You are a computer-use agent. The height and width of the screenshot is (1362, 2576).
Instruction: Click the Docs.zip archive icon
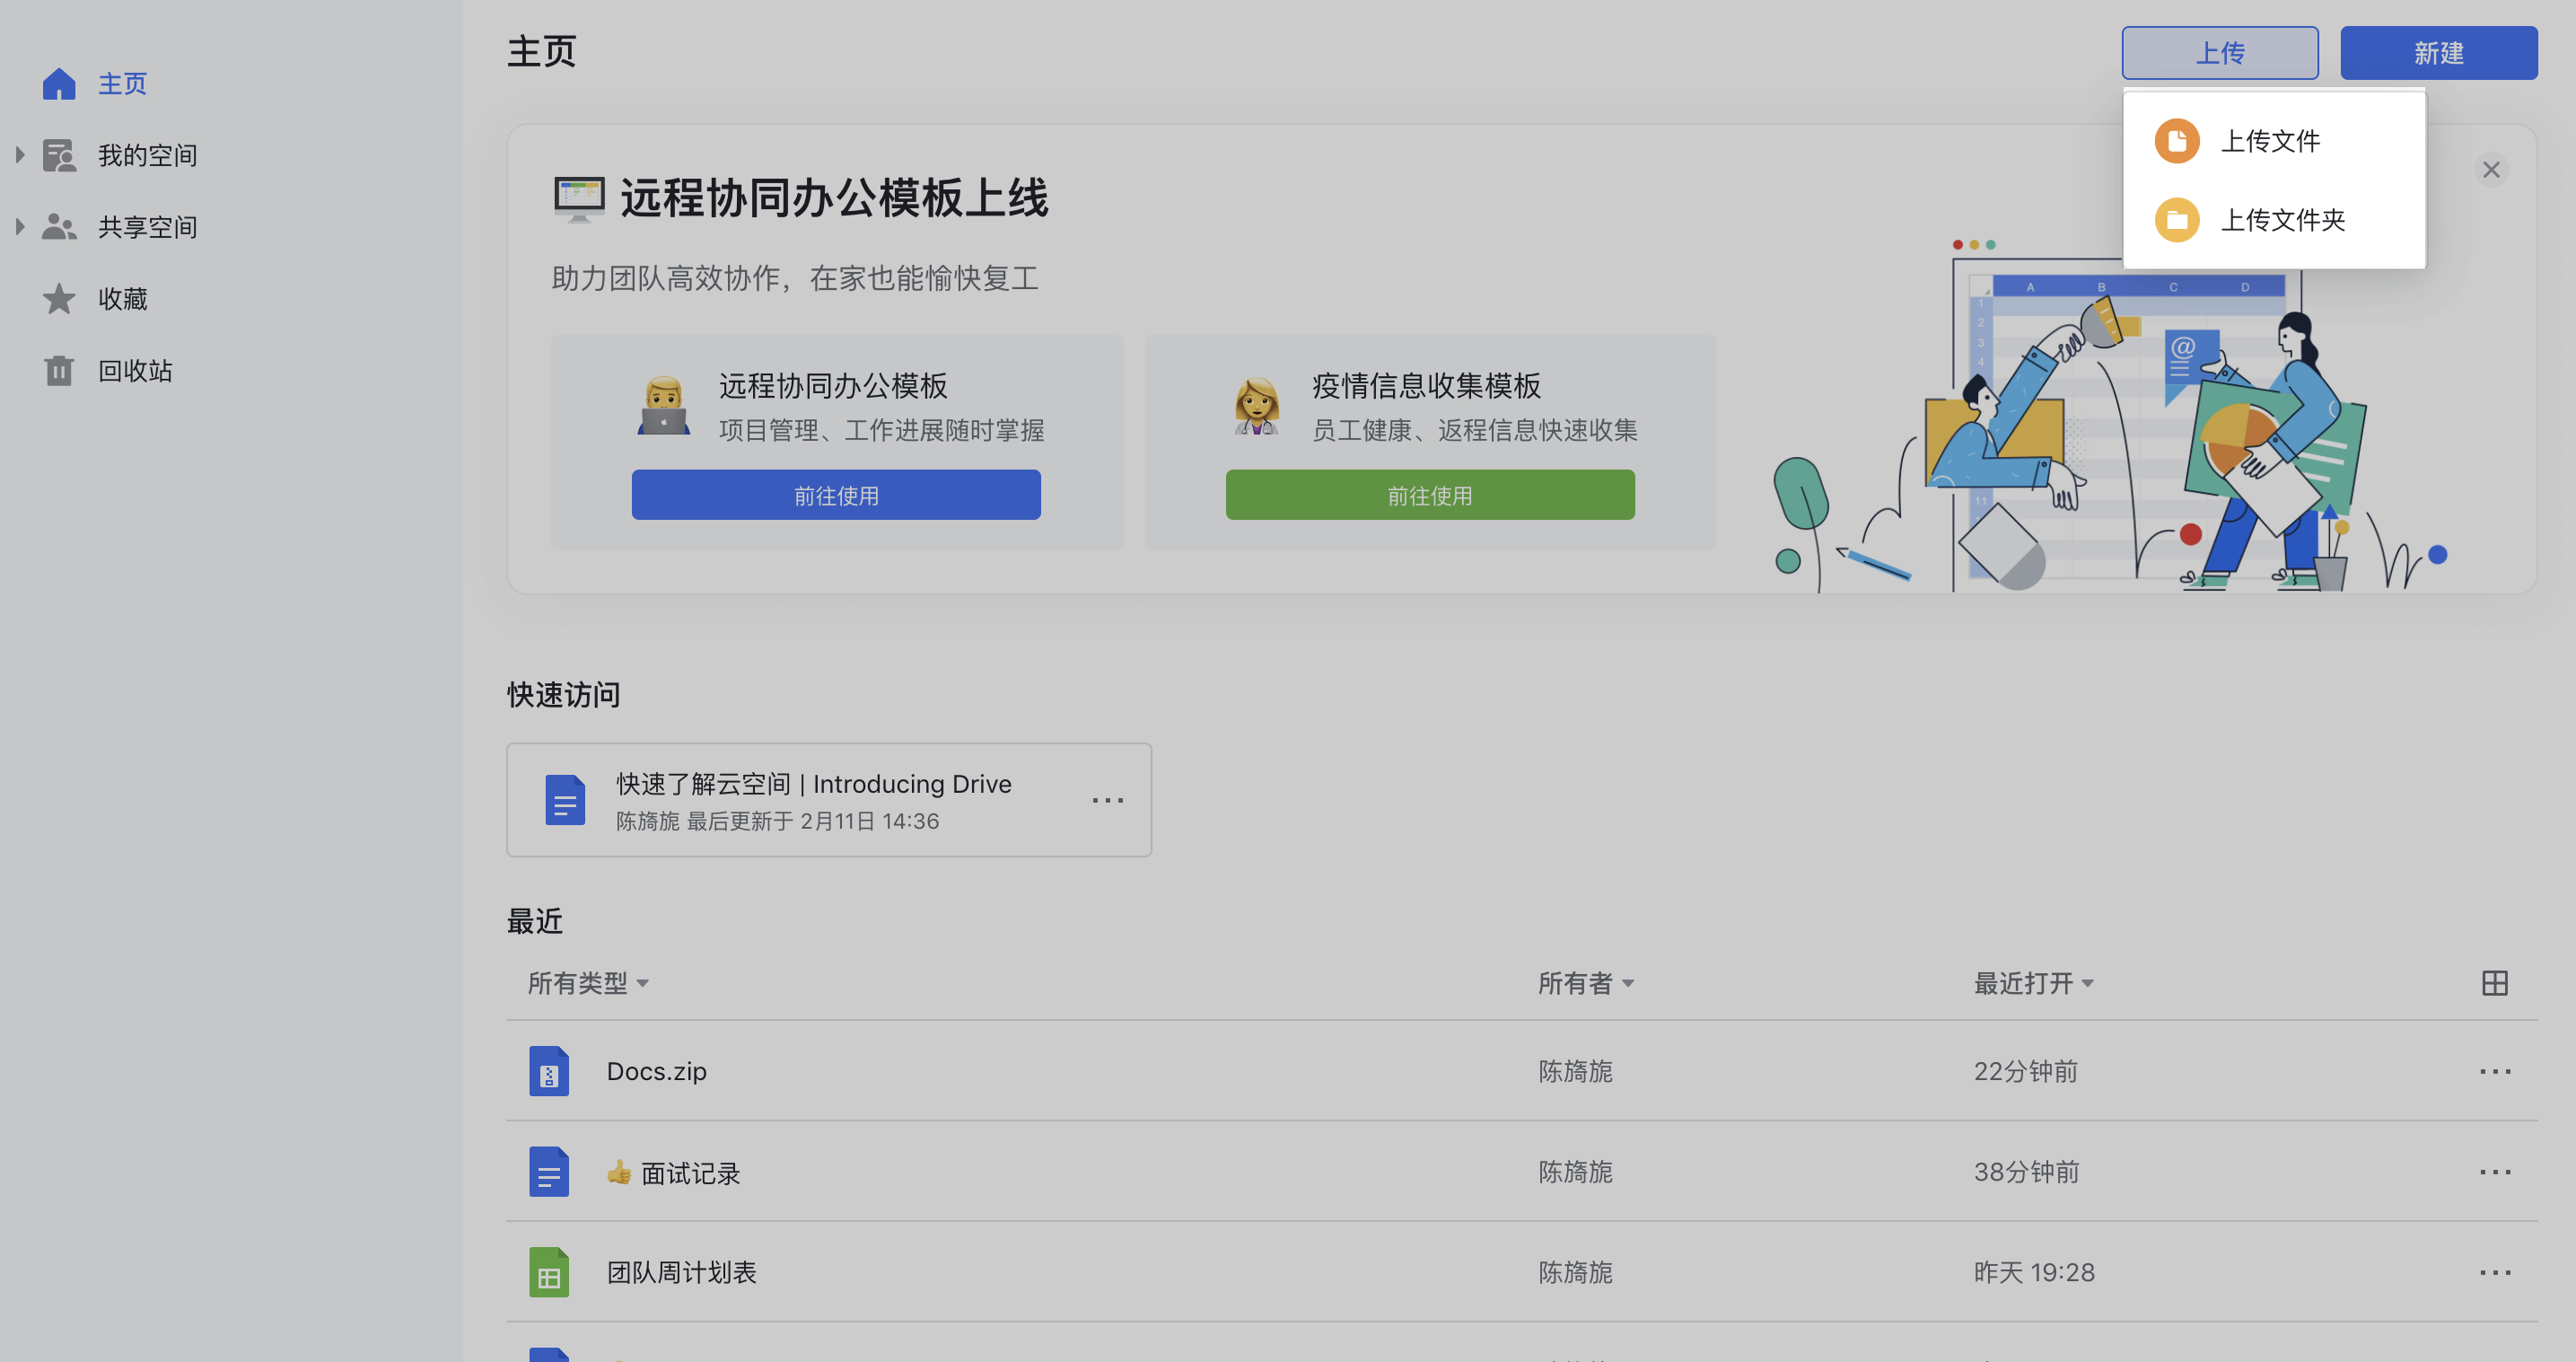(x=548, y=1070)
